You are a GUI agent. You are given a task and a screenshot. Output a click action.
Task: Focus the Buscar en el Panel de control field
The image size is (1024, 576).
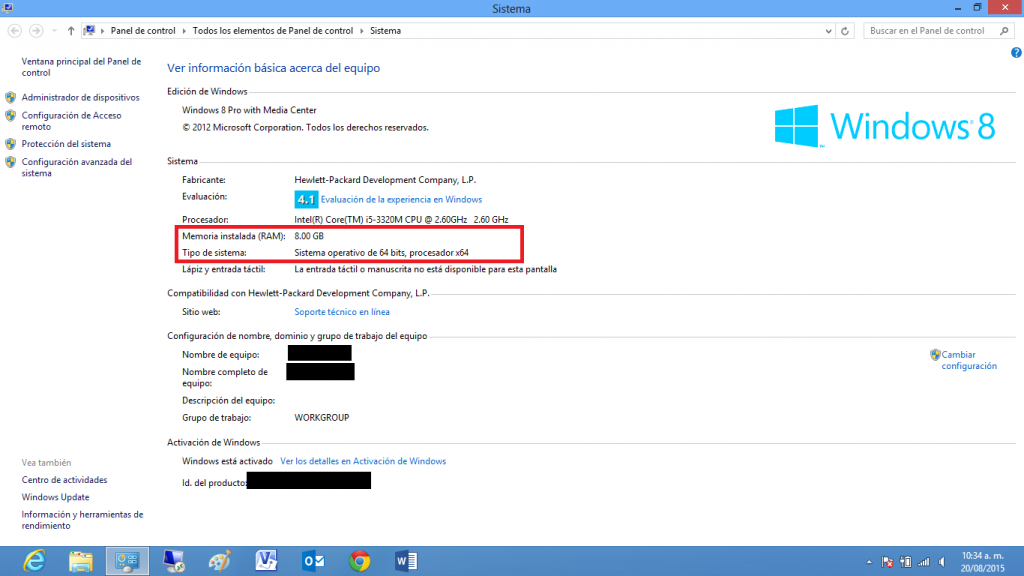[938, 31]
